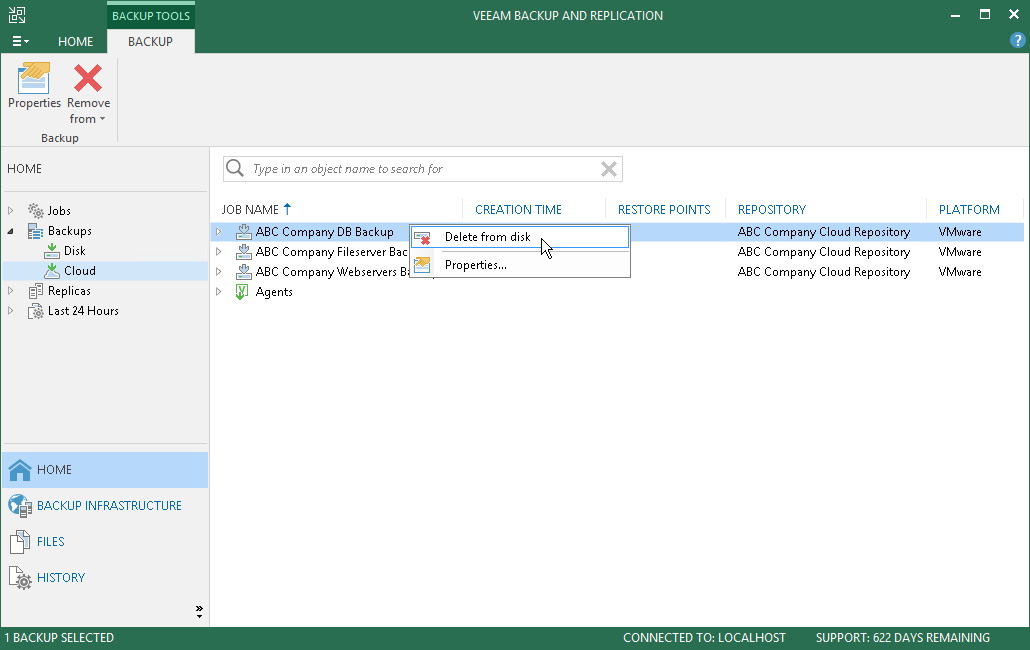Expand the Replicas tree node
The image size is (1030, 650).
(11, 291)
